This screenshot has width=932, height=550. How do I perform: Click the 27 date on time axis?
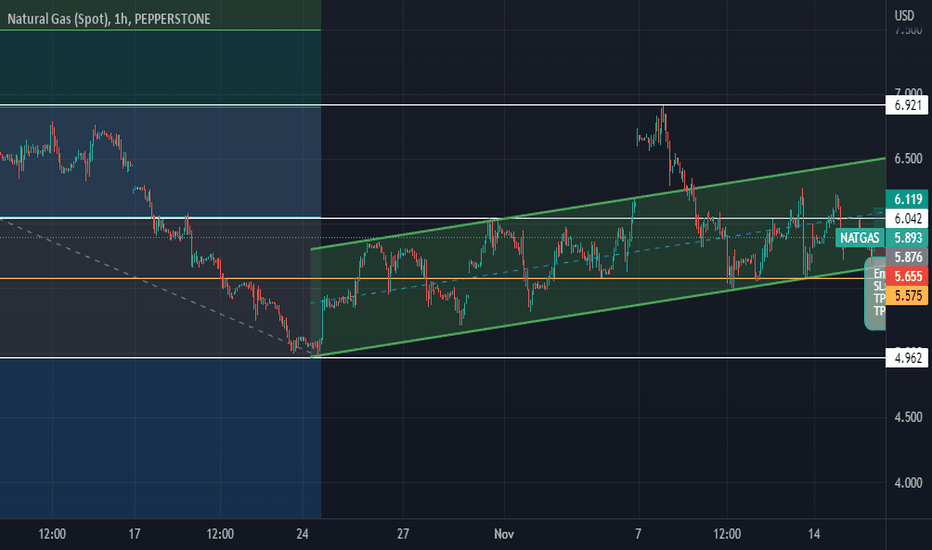coord(403,534)
